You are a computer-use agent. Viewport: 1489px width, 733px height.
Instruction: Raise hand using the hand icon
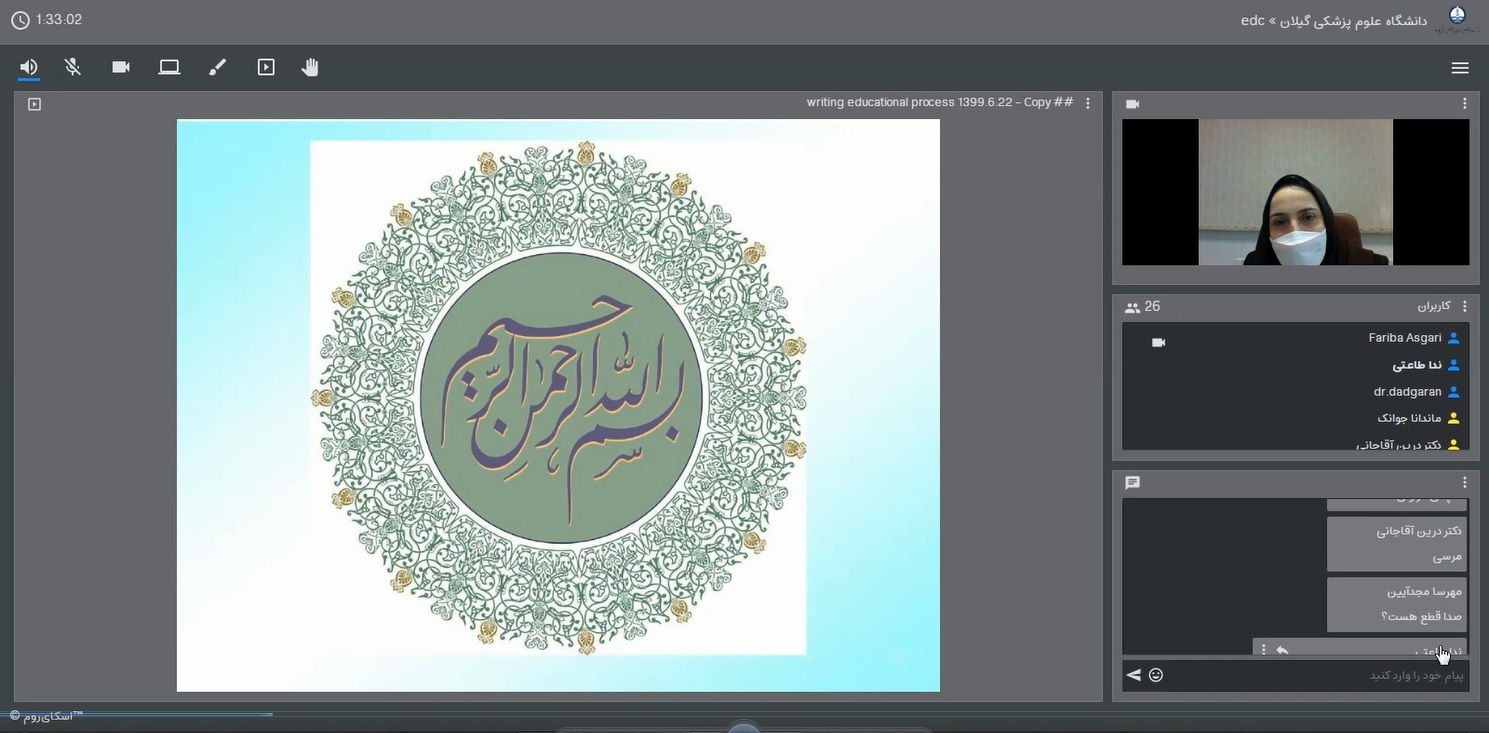click(310, 67)
